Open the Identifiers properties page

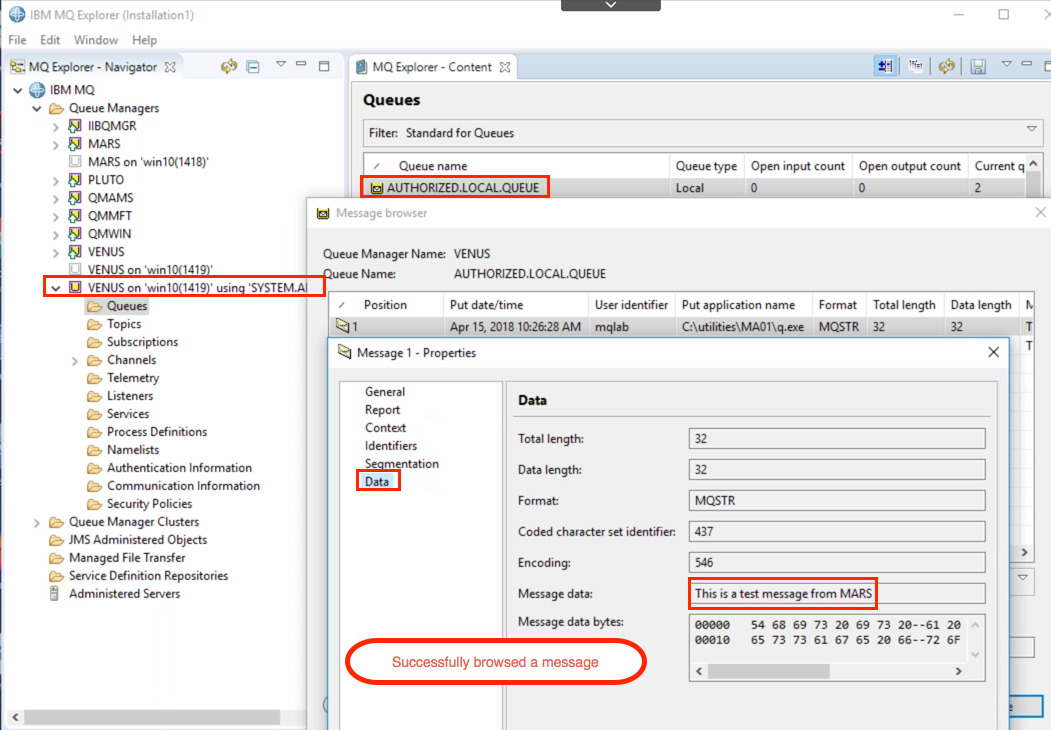pyautogui.click(x=391, y=446)
